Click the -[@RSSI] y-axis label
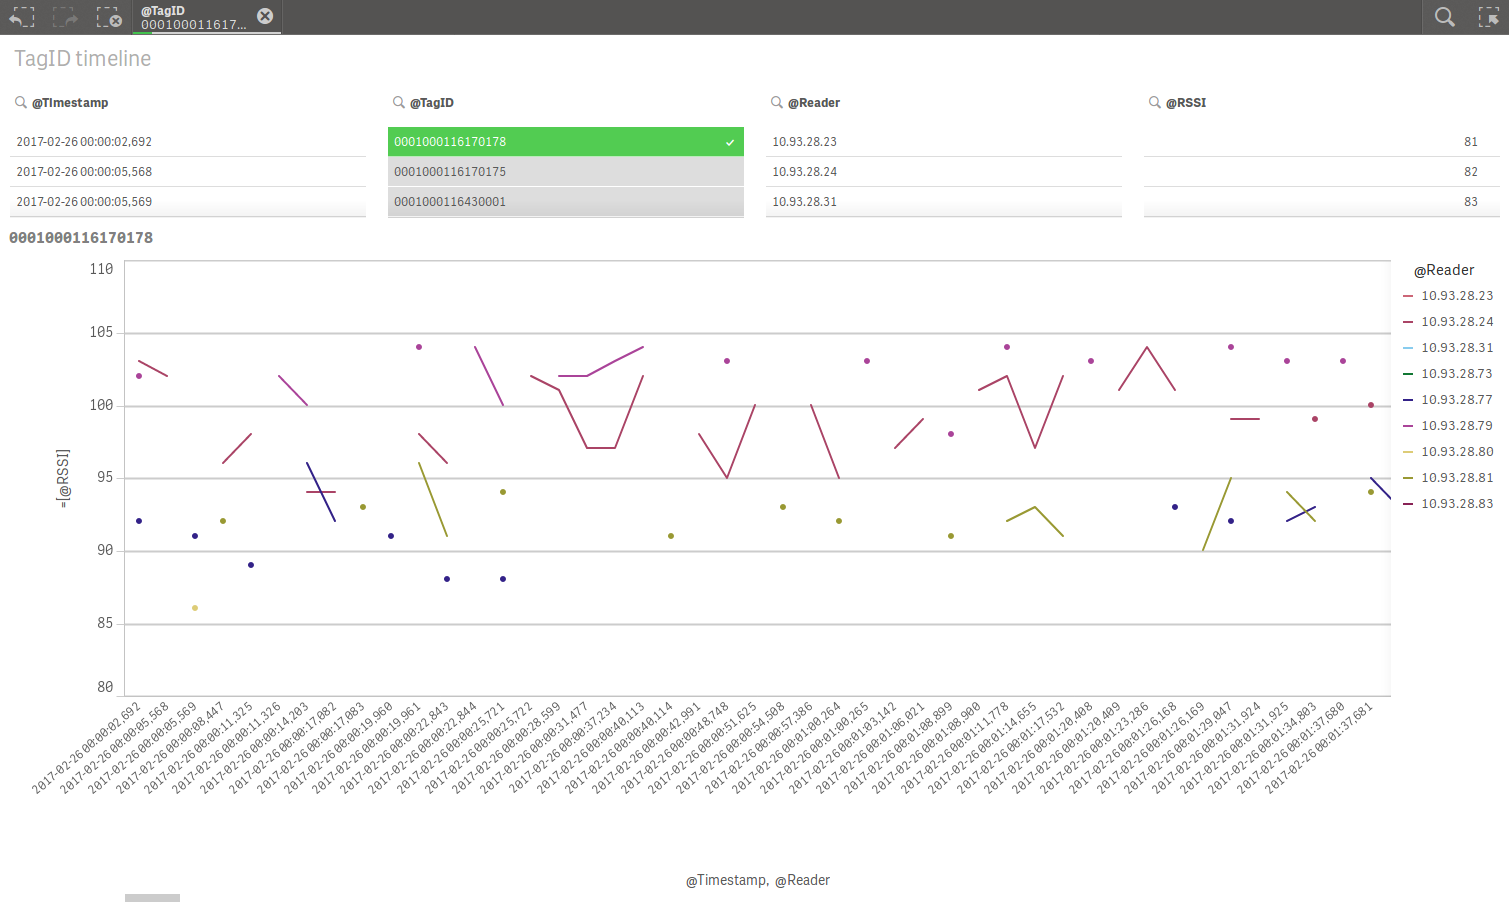The width and height of the screenshot is (1509, 911). 64,478
